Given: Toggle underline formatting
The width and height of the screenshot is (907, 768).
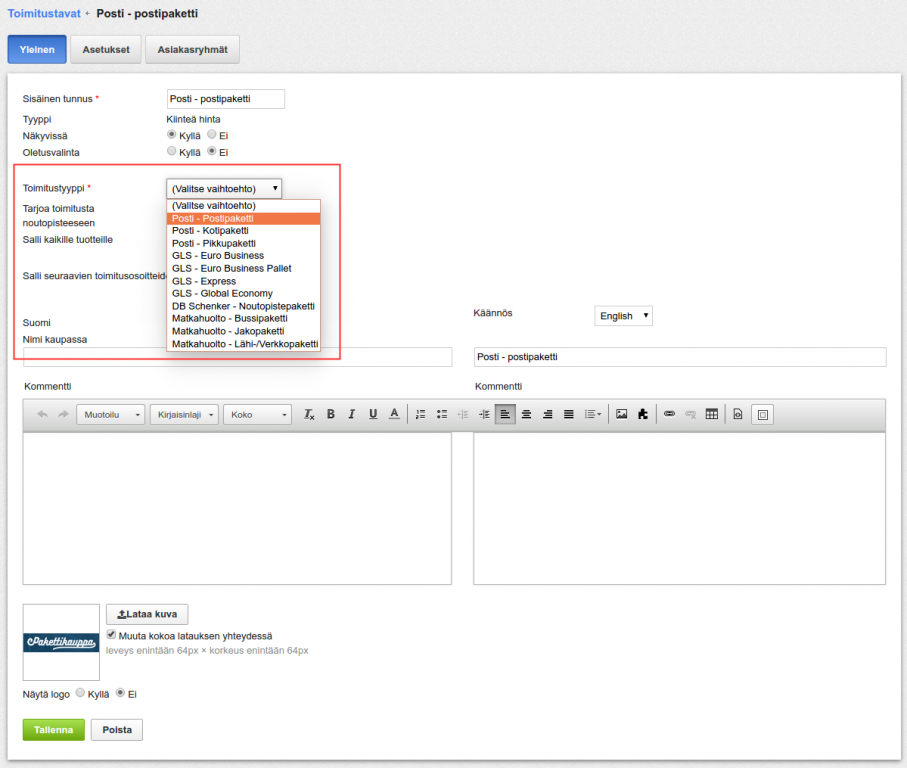Looking at the screenshot, I should click(373, 414).
